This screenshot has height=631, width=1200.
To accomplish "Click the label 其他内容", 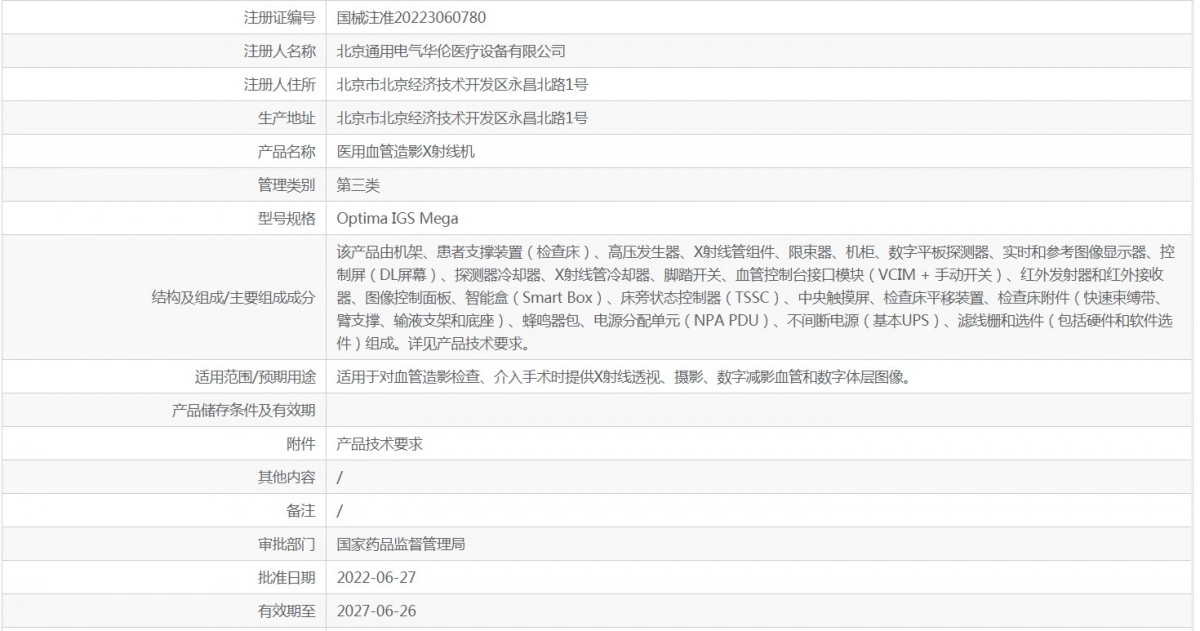I will [x=286, y=477].
